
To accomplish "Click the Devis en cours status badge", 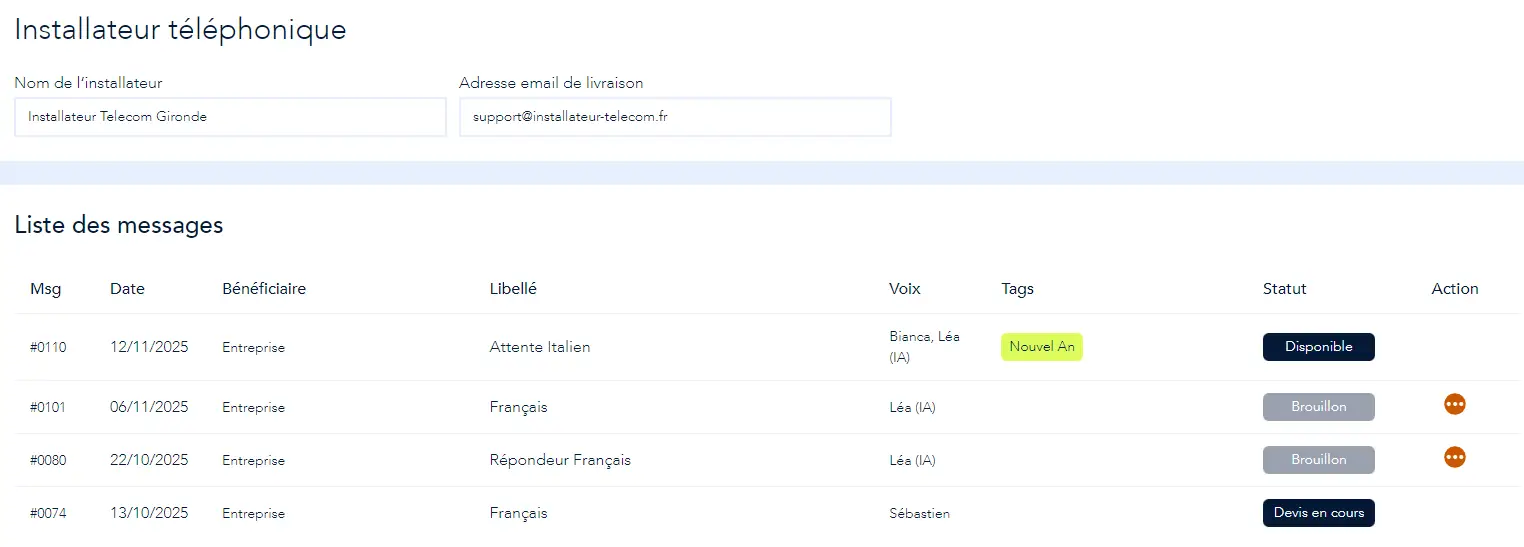I will [x=1318, y=513].
